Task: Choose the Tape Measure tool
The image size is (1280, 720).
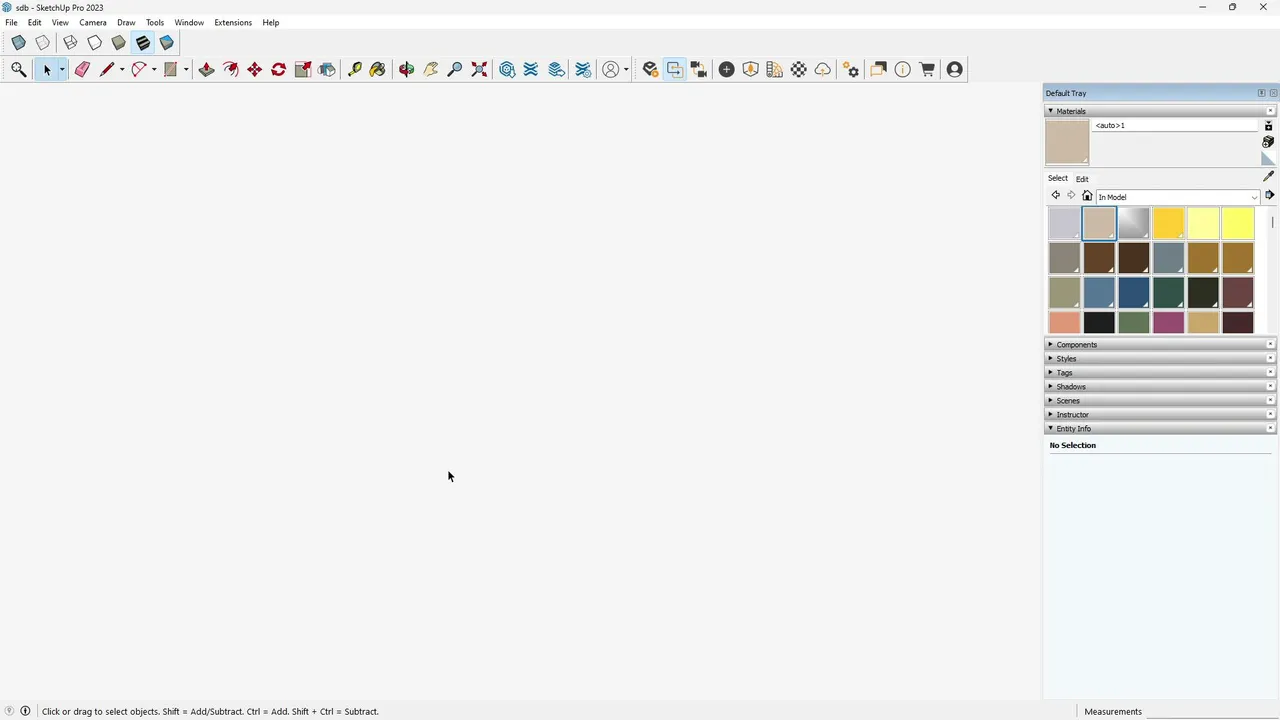Action: (x=354, y=69)
